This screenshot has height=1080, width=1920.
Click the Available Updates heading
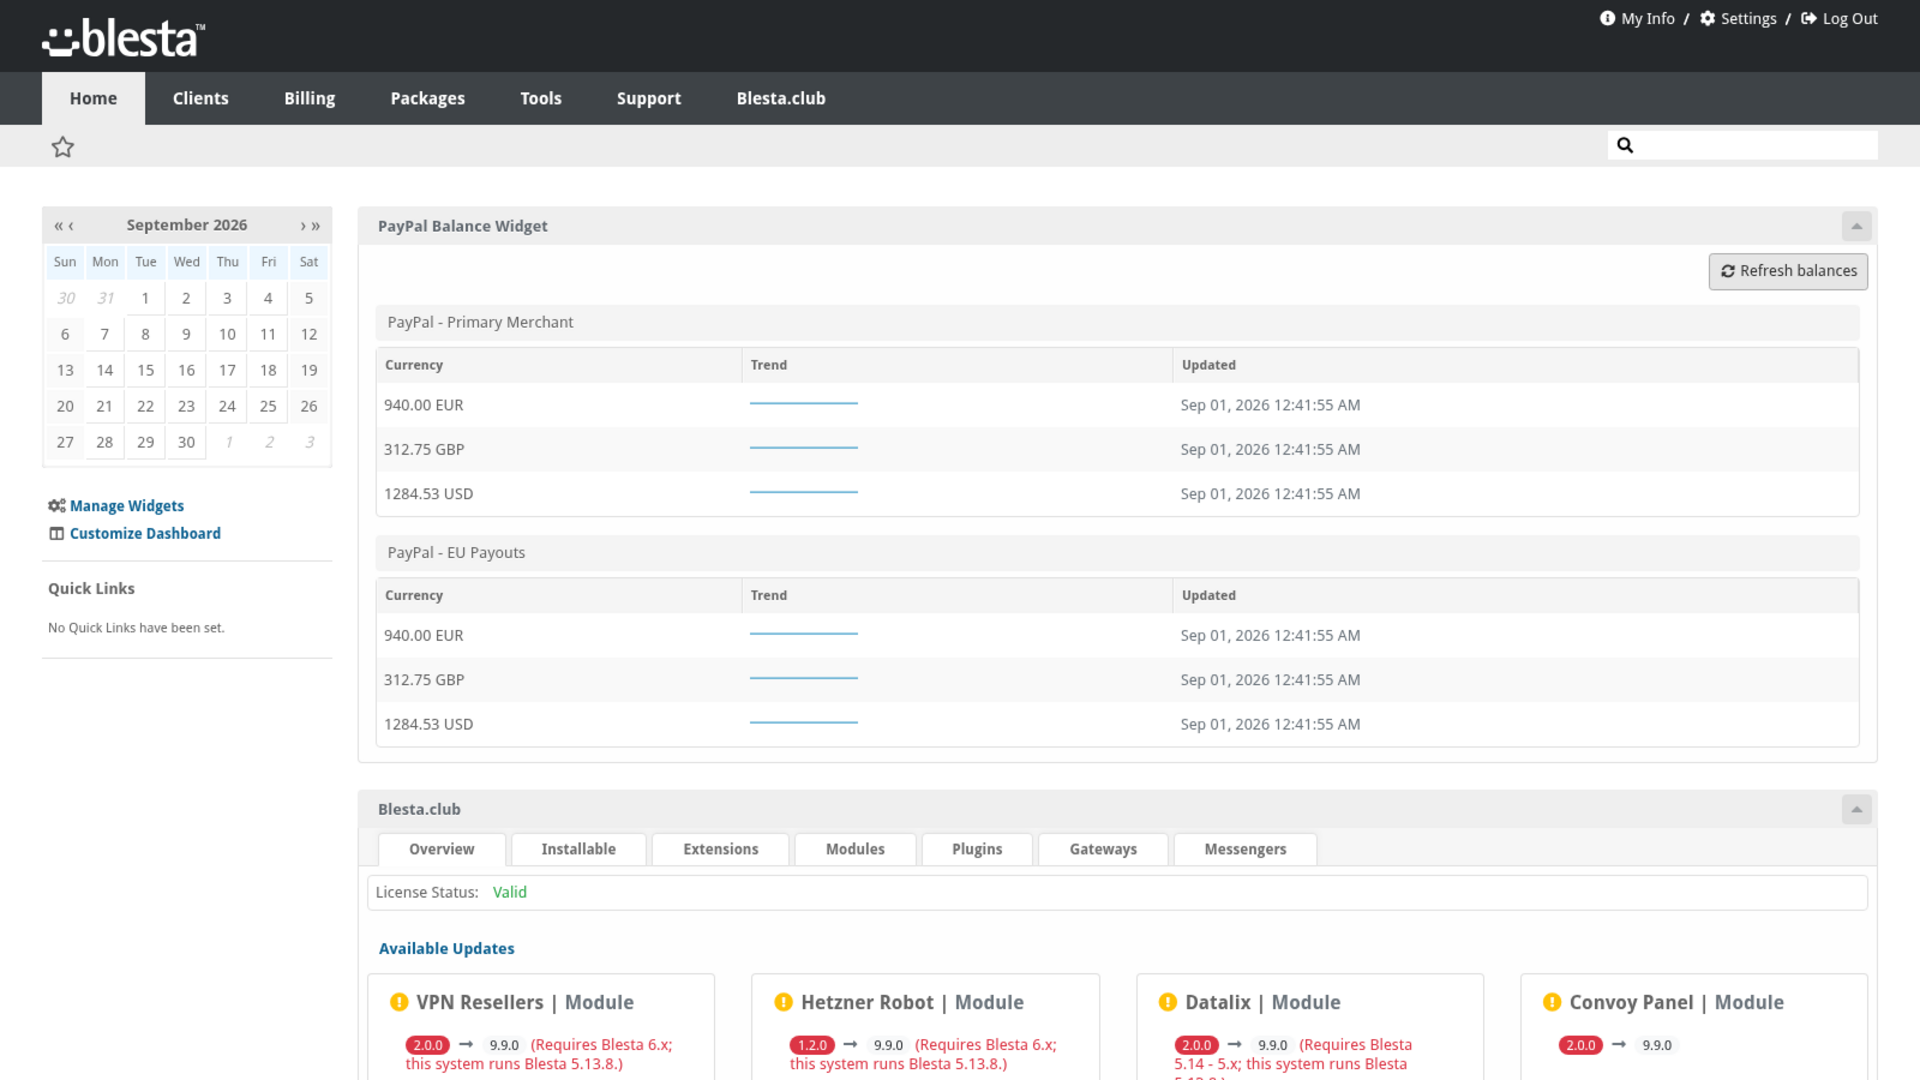pyautogui.click(x=446, y=949)
